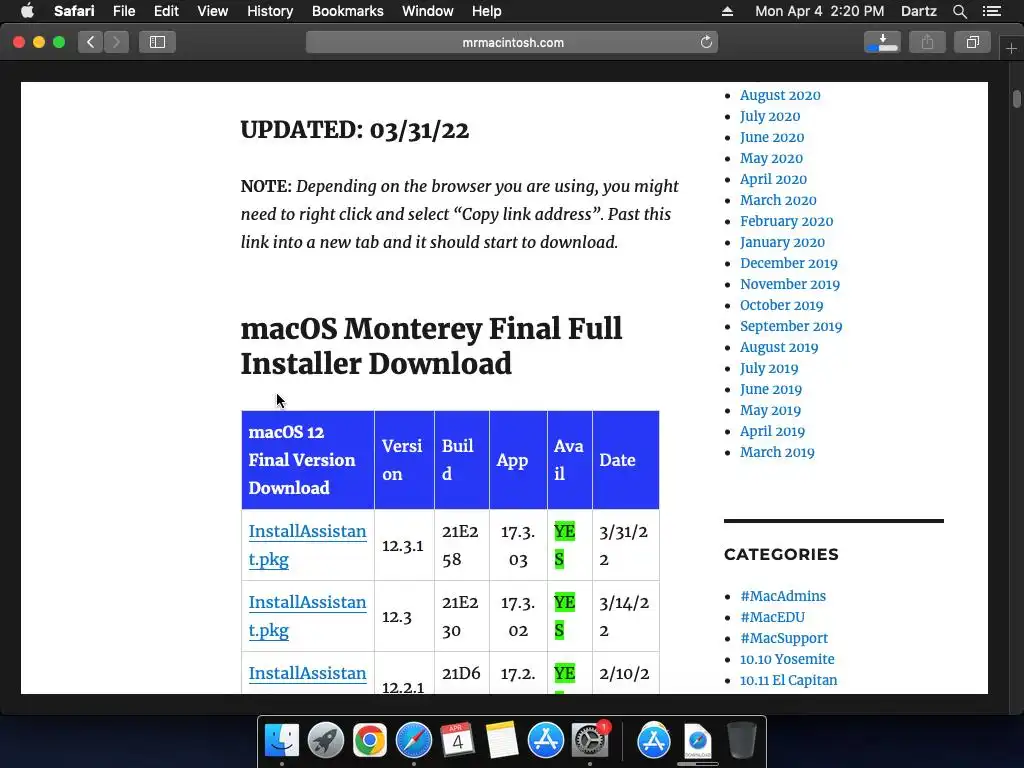Toggle the Safari sidebar button
Screen dimensions: 1024x768
(157, 42)
